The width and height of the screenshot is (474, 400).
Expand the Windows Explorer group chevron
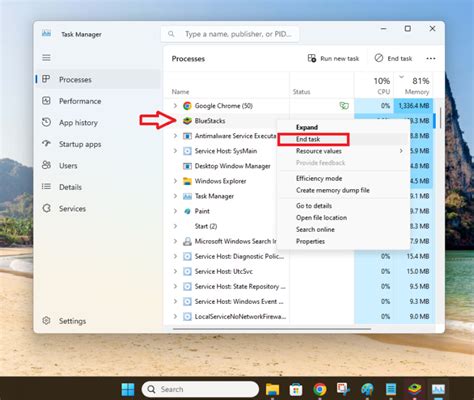(x=175, y=181)
